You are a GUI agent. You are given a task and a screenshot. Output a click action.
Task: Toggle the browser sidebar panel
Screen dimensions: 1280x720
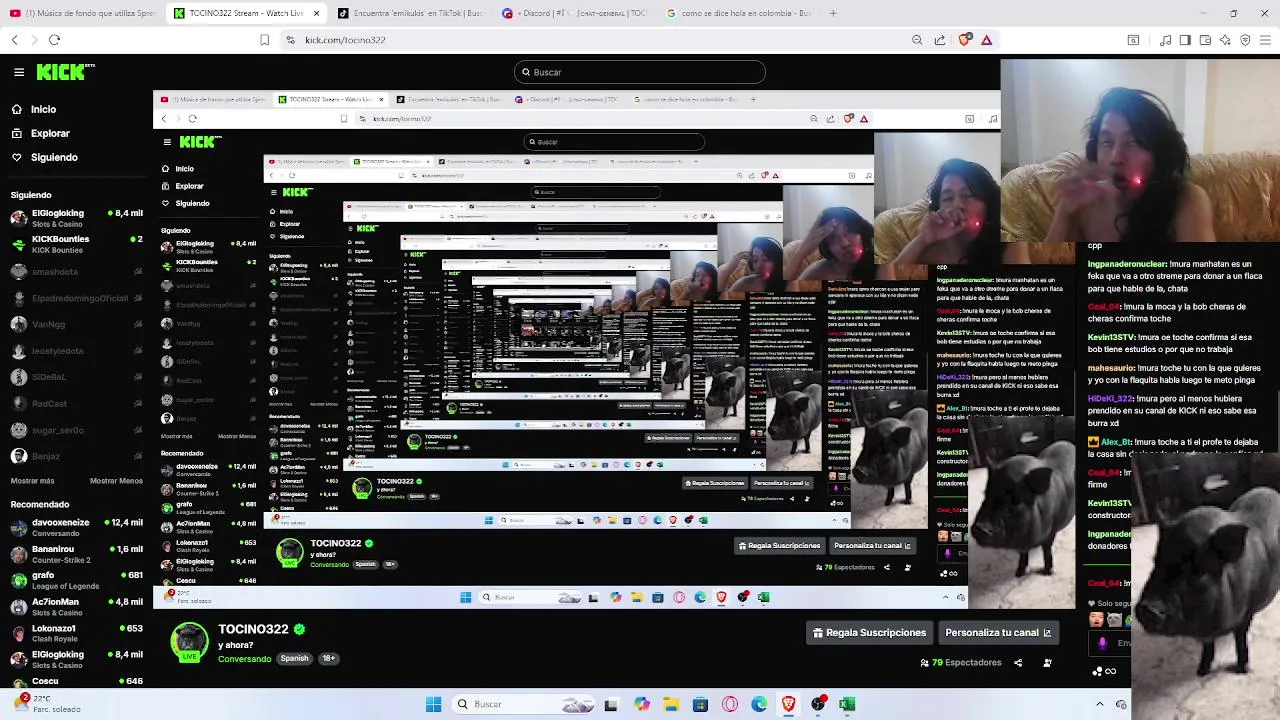click(1185, 40)
